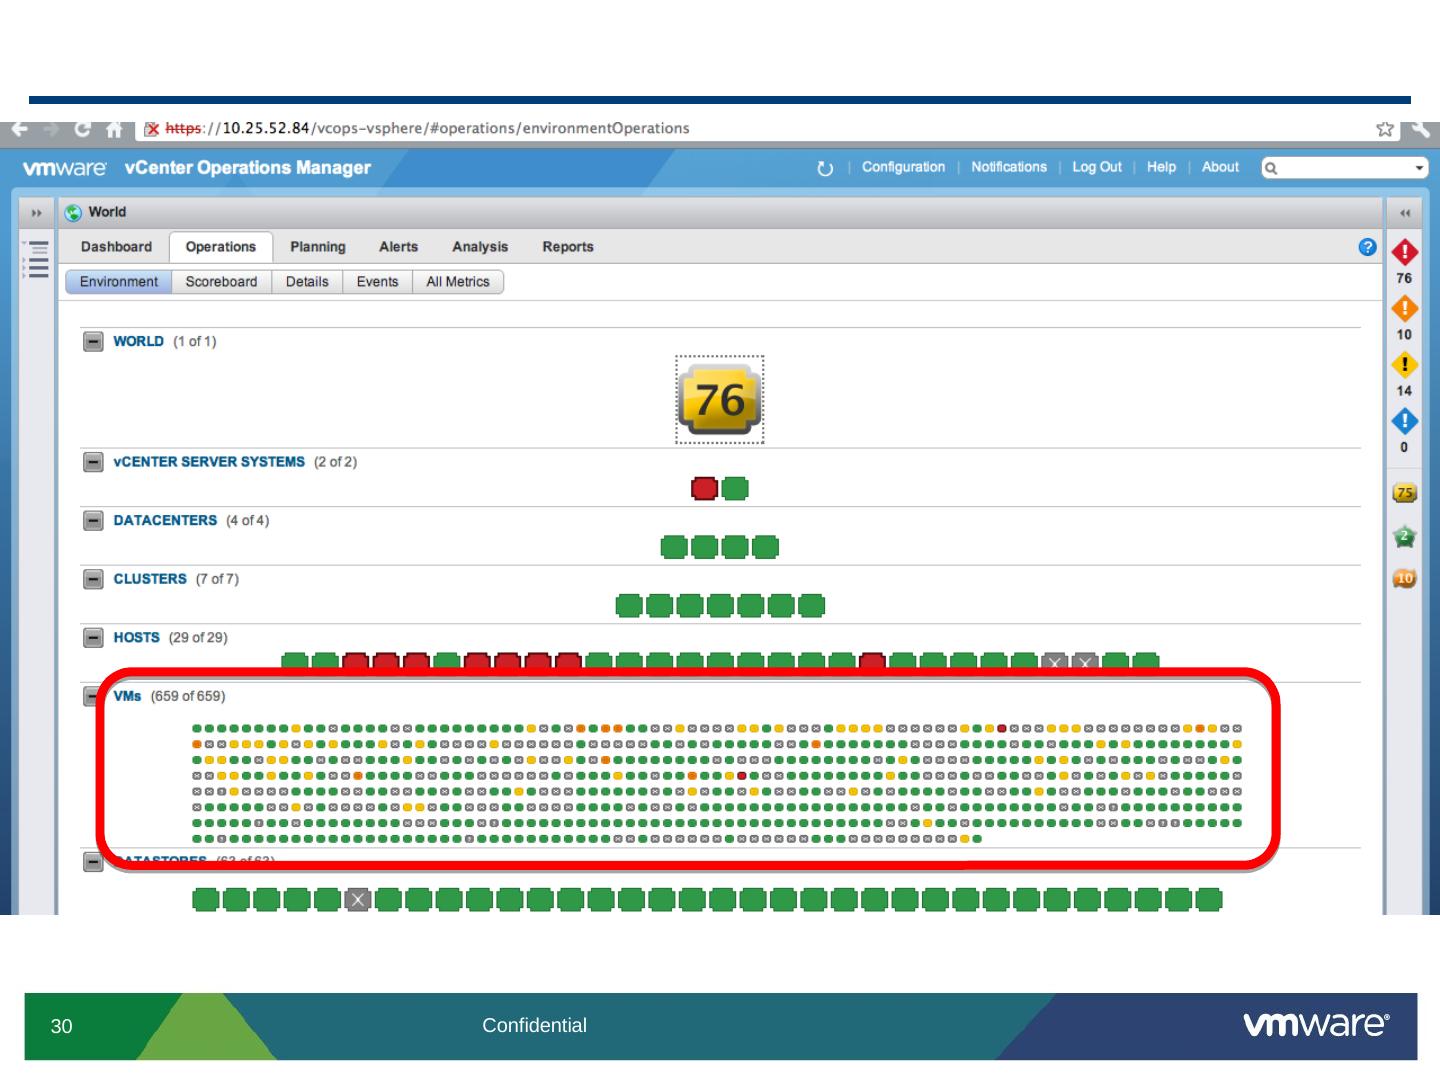
Task: Switch to Environment view toggle
Action: pyautogui.click(x=119, y=282)
